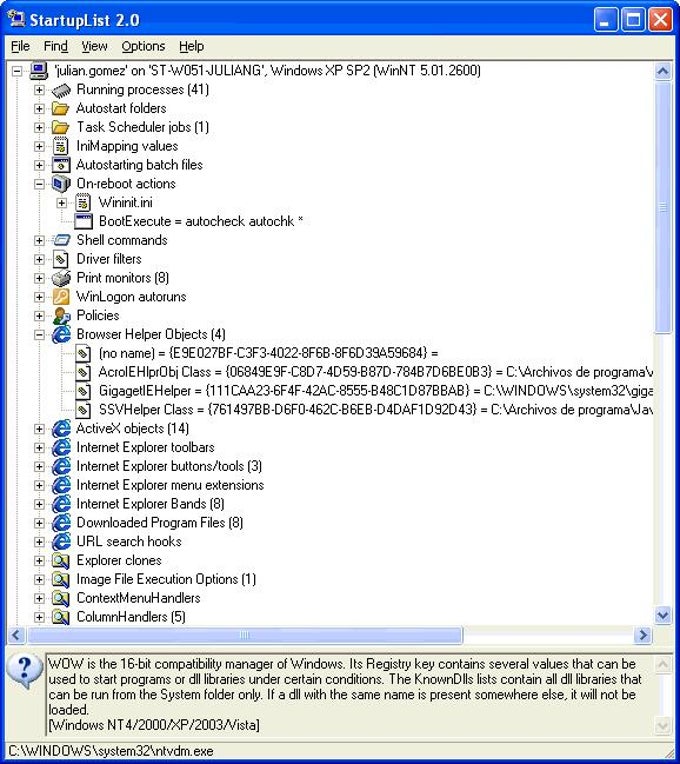Click the computer icon at tree root
Image resolution: width=680 pixels, height=764 pixels.
click(x=38, y=71)
